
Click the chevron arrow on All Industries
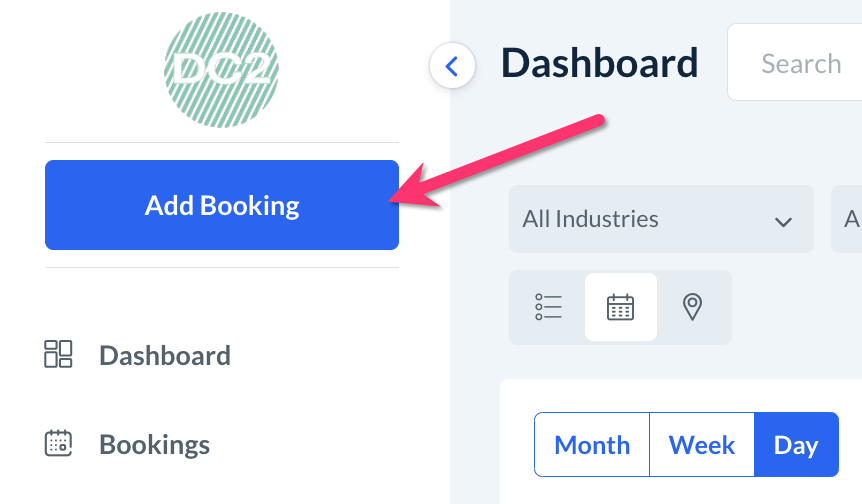tap(783, 221)
